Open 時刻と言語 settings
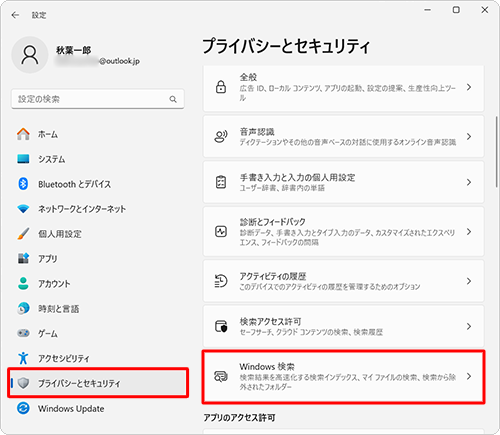Viewport: 500px width, 435px height. coord(97,308)
